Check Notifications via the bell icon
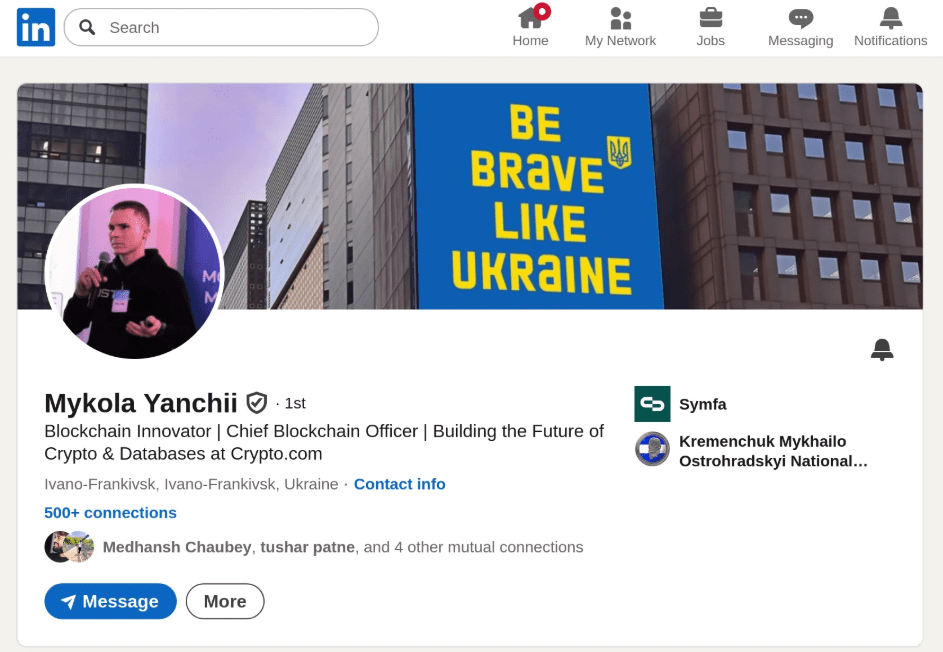Screen dimensions: 943x652 pos(889,18)
